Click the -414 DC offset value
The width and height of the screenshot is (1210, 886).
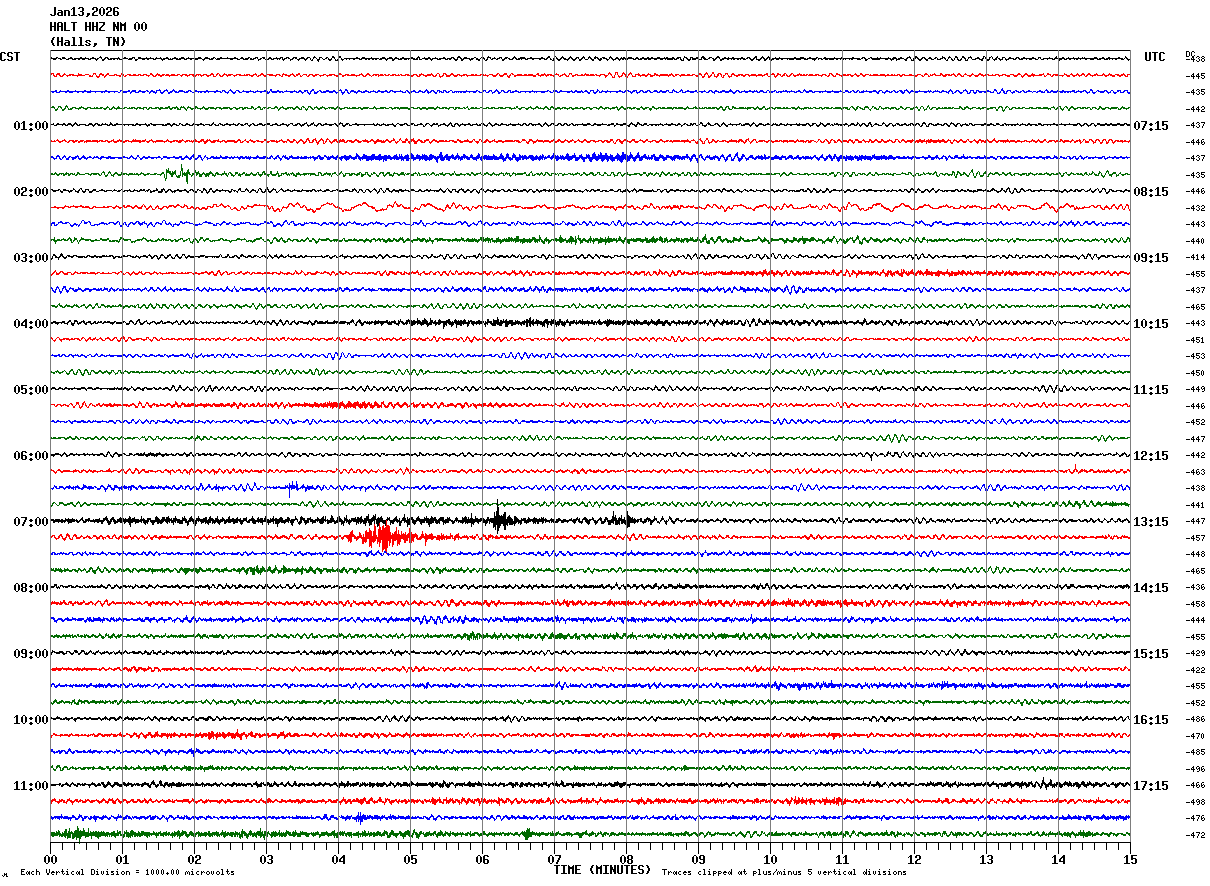[x=1195, y=258]
